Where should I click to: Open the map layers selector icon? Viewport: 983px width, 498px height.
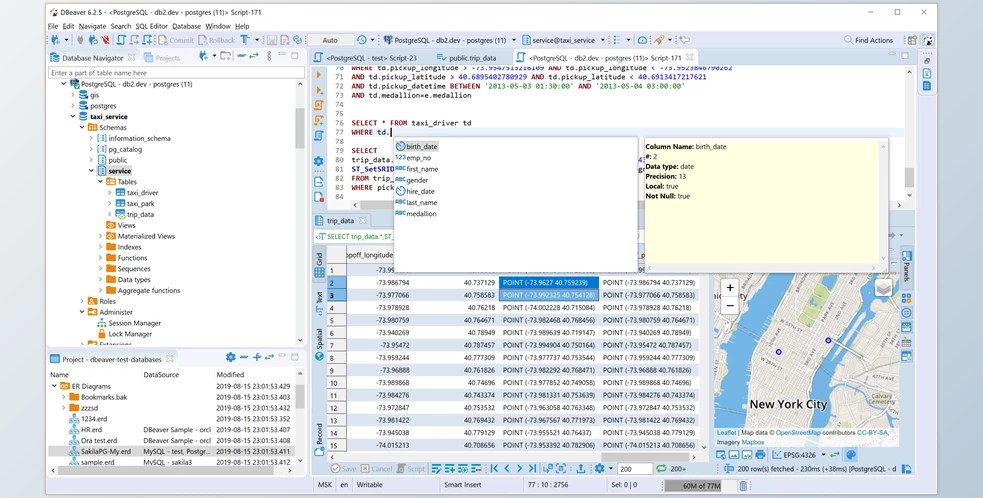coord(883,288)
